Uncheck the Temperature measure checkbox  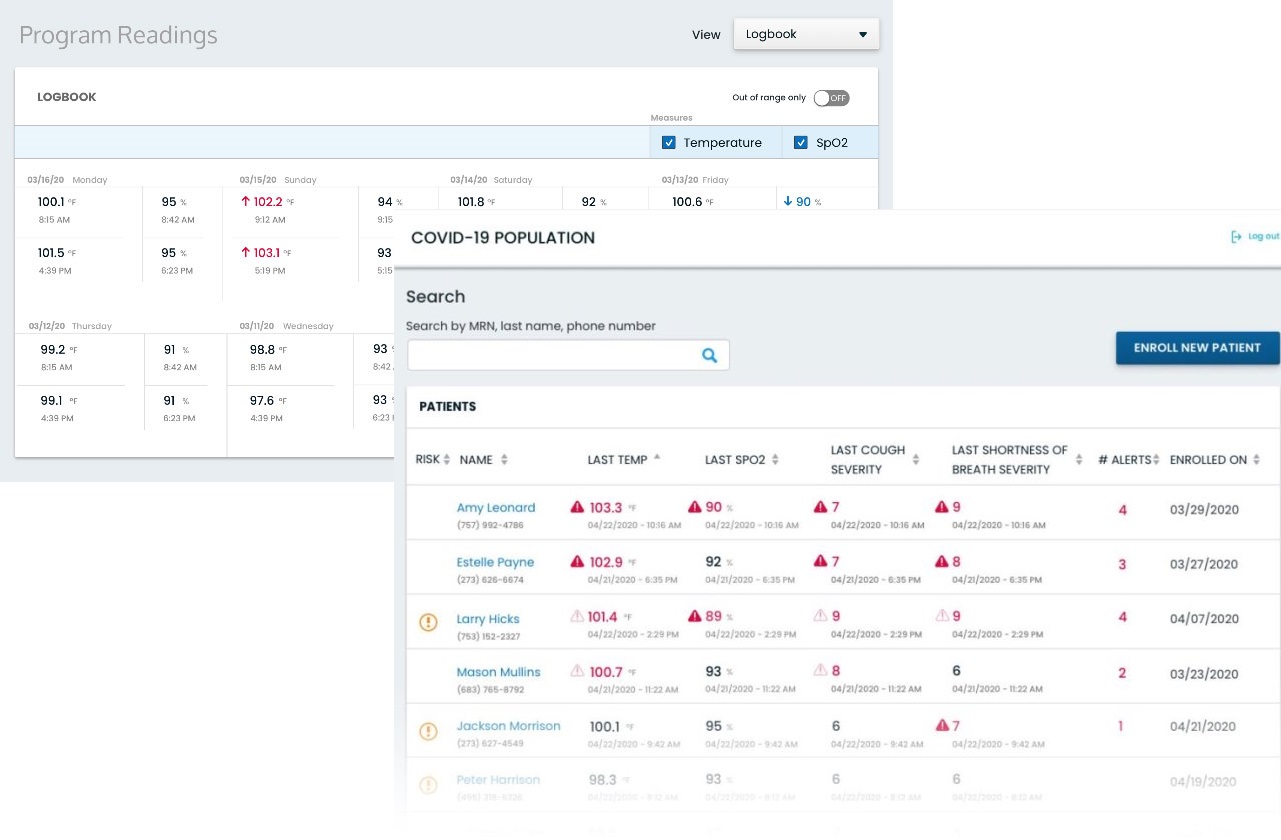(669, 143)
